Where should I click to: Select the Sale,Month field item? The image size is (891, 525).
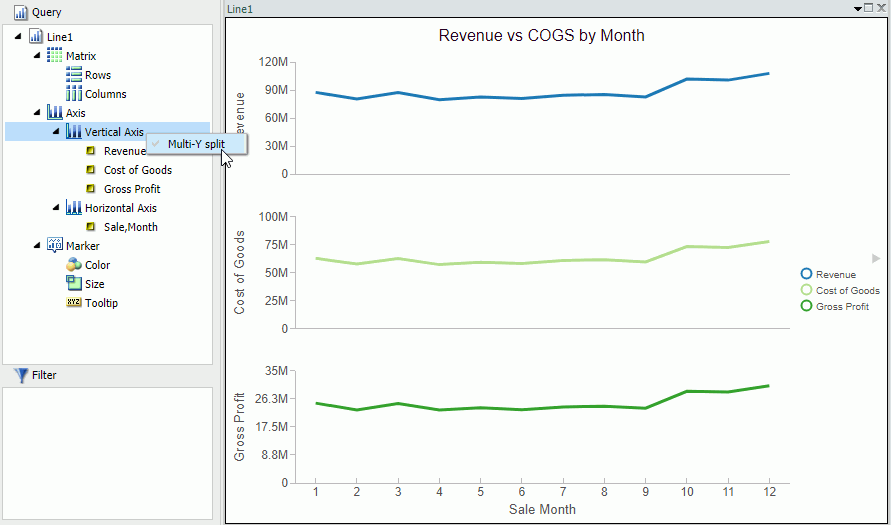click(130, 227)
